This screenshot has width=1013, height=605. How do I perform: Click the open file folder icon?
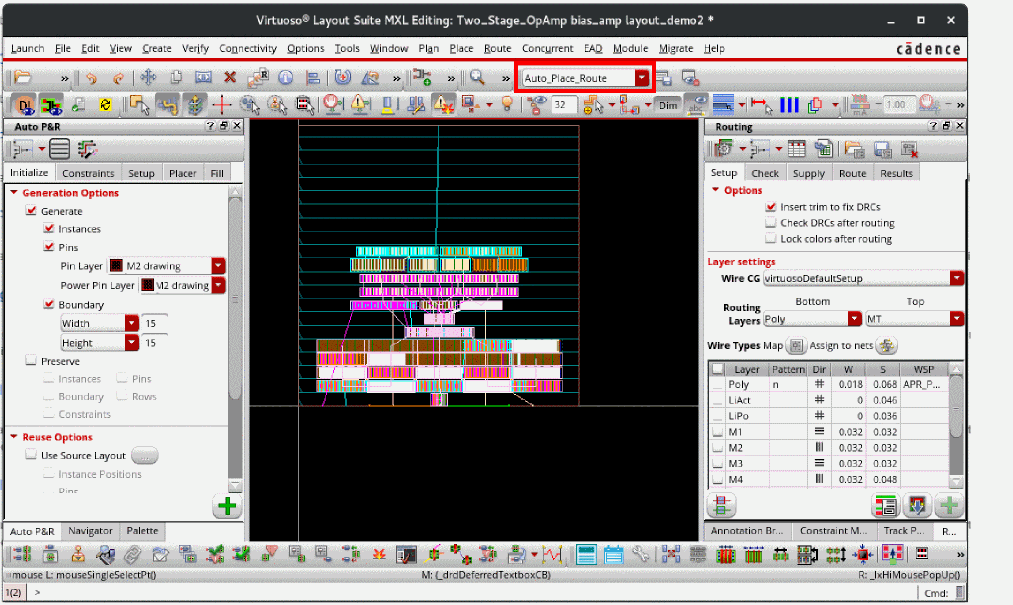22,78
